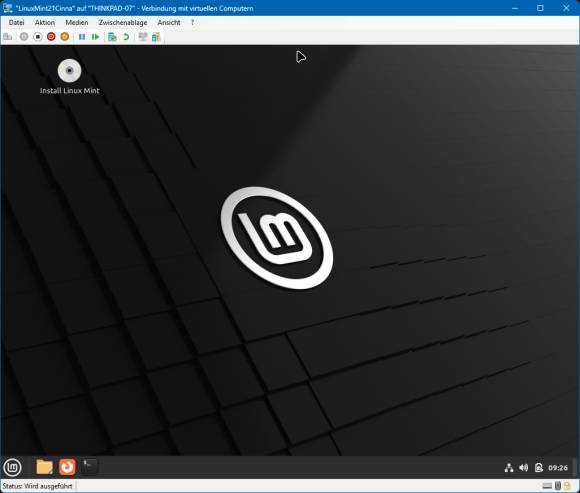
Task: Create a checkpoint using the toolbar icon
Action: 112,37
